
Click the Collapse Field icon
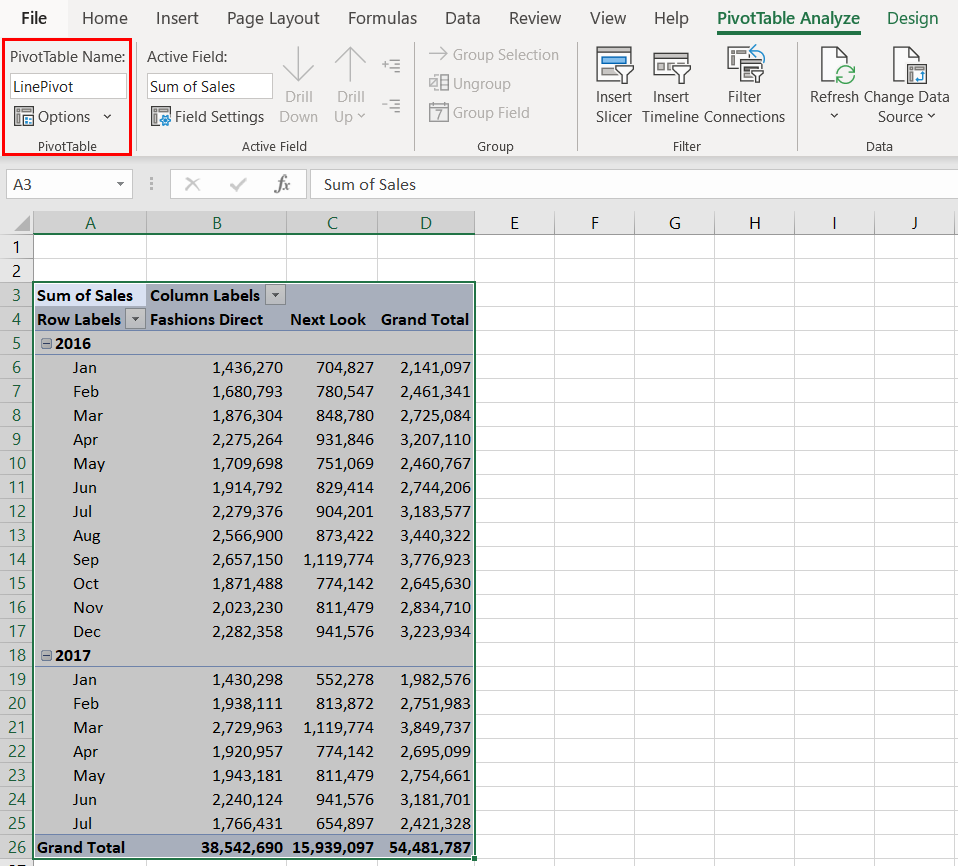tap(392, 105)
